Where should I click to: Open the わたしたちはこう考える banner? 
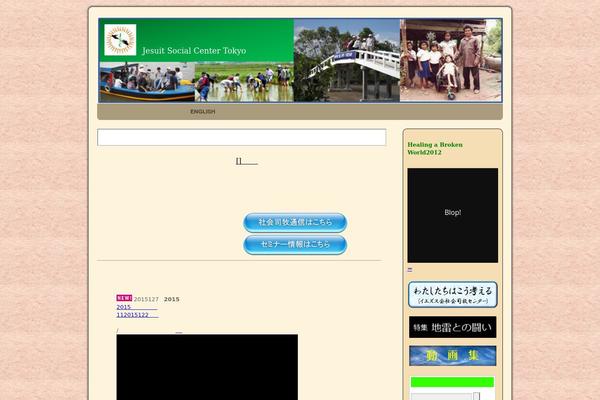pyautogui.click(x=453, y=294)
